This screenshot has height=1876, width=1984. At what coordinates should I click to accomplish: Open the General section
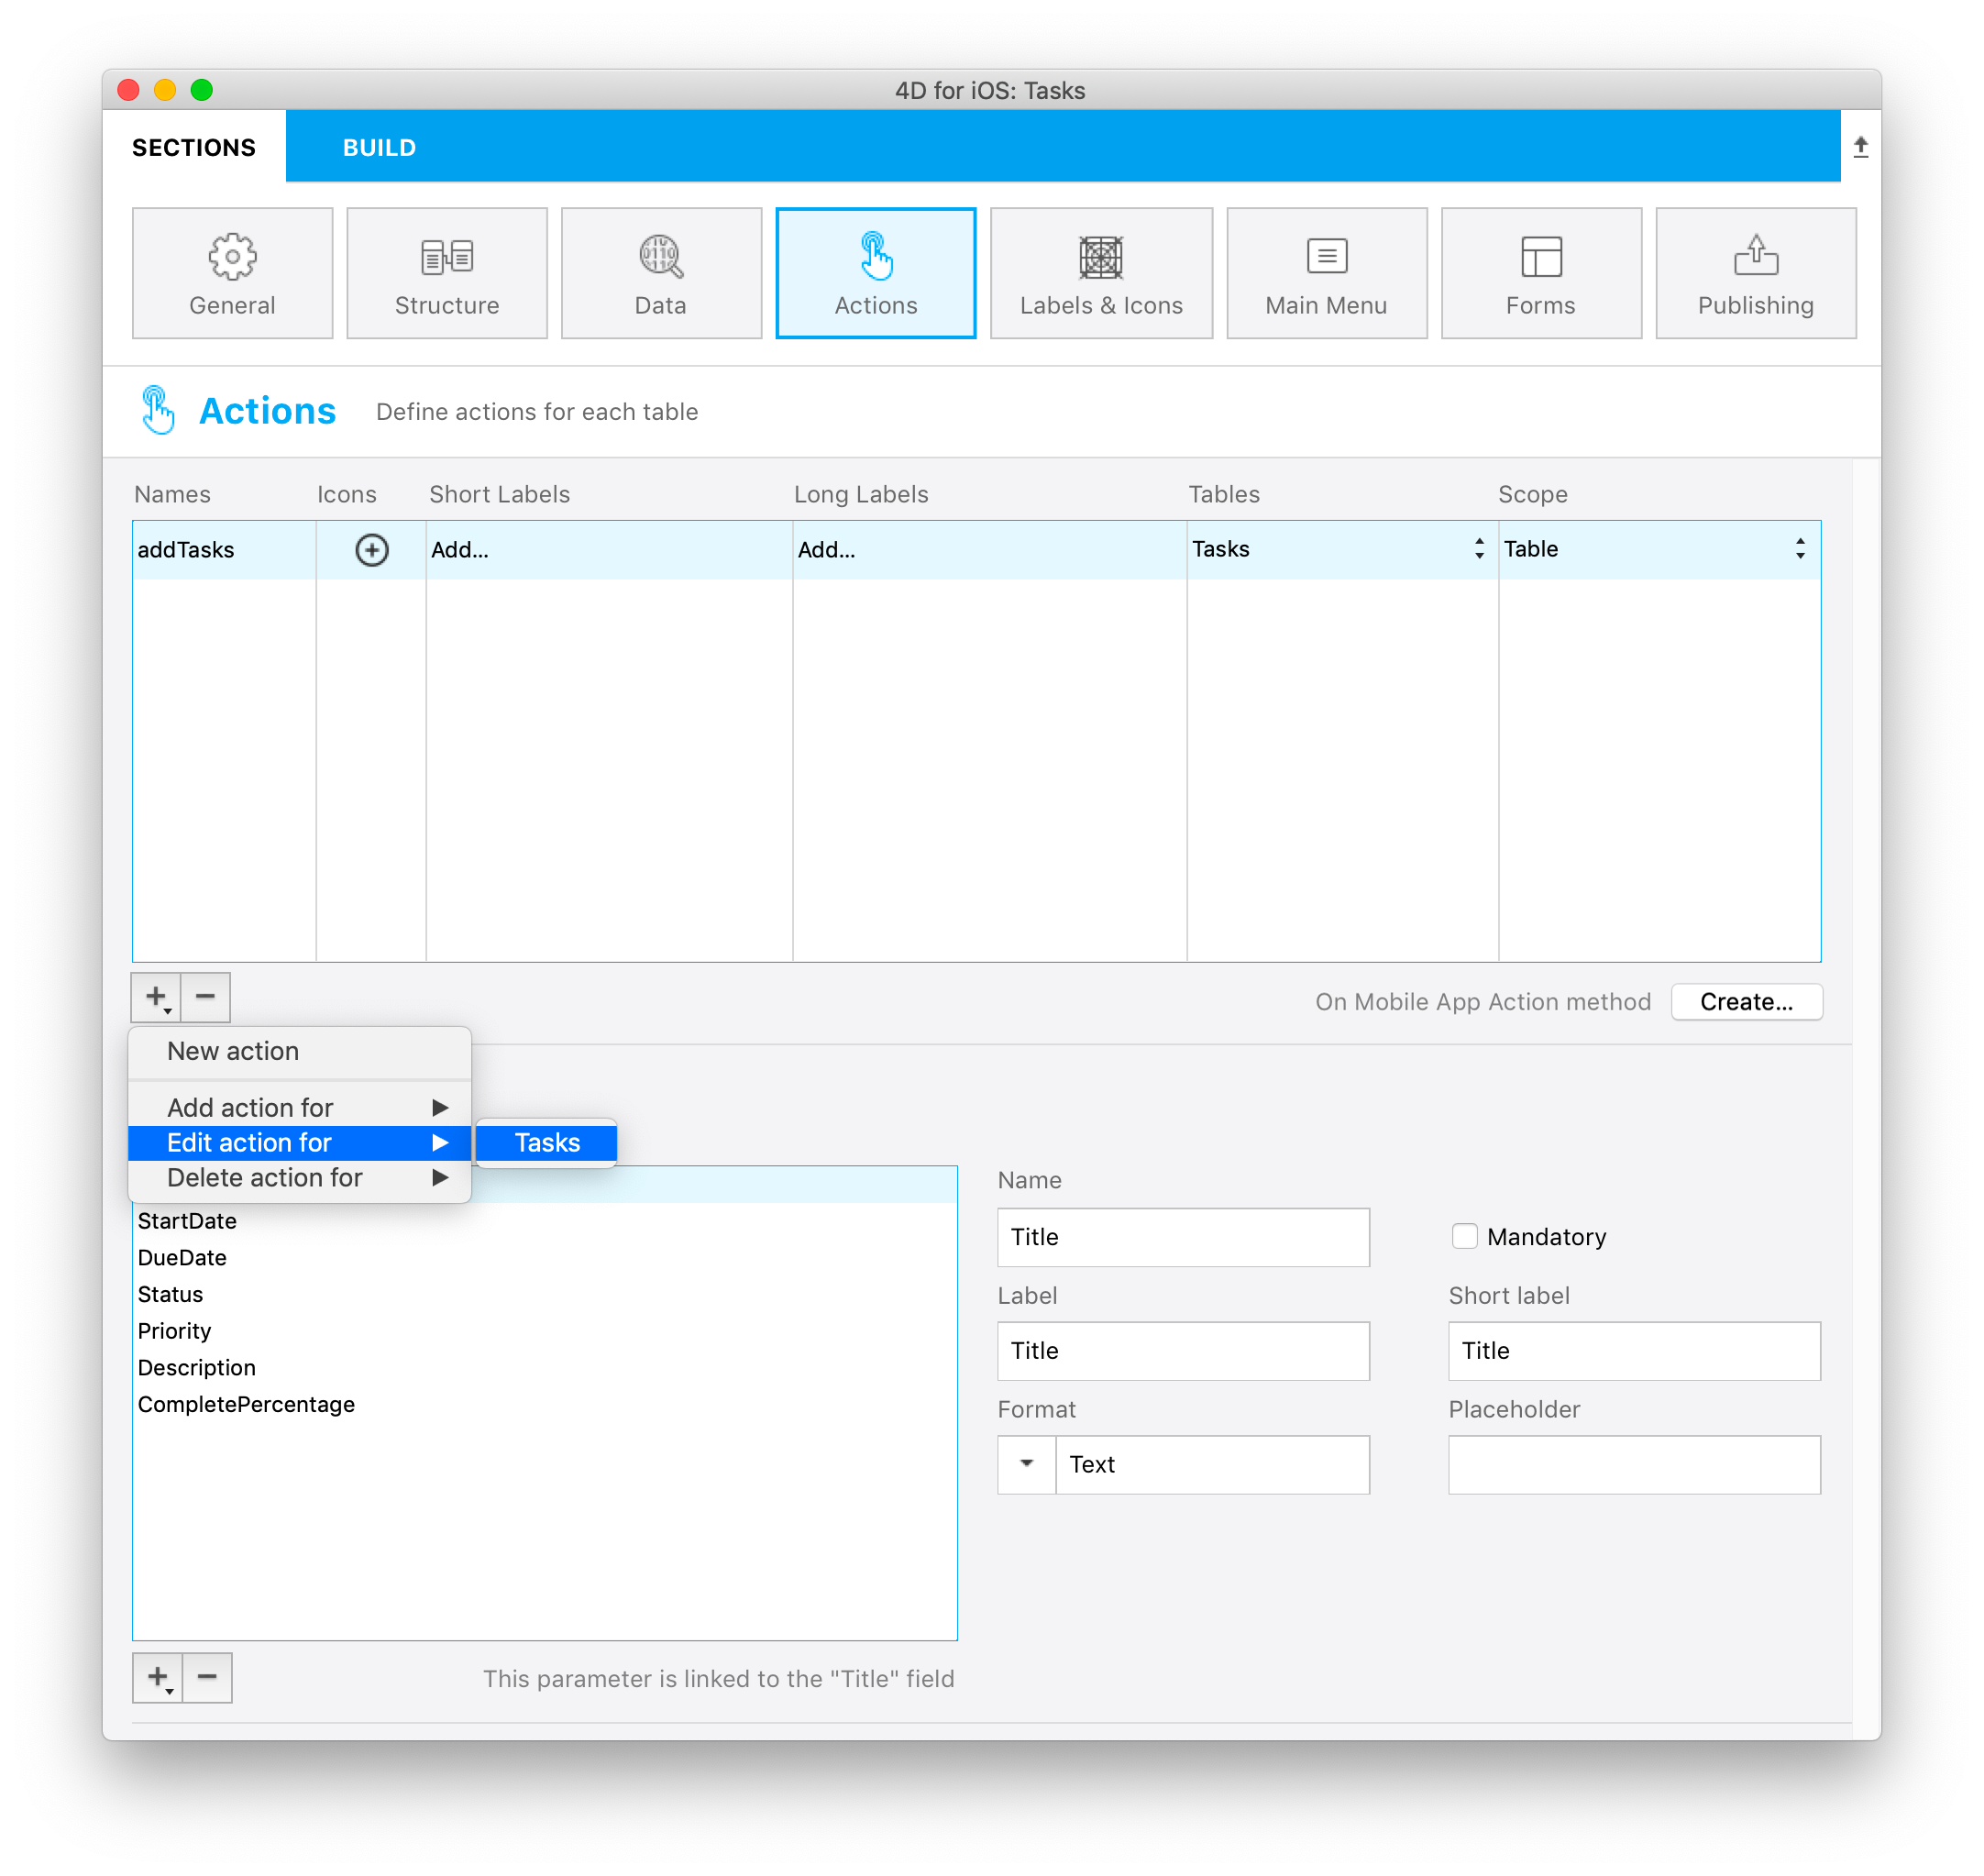(232, 273)
